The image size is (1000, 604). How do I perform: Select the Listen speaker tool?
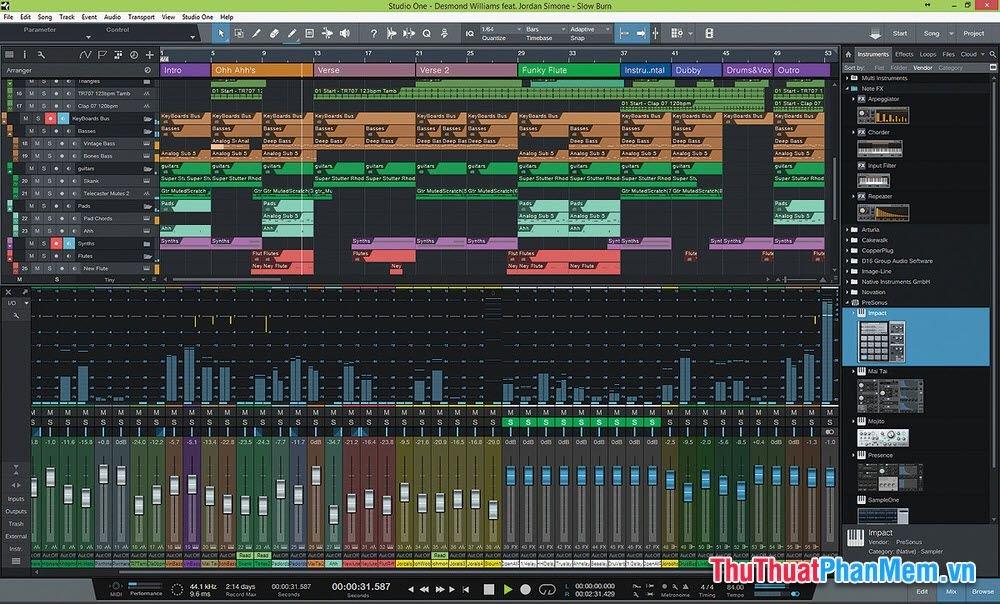click(x=345, y=33)
